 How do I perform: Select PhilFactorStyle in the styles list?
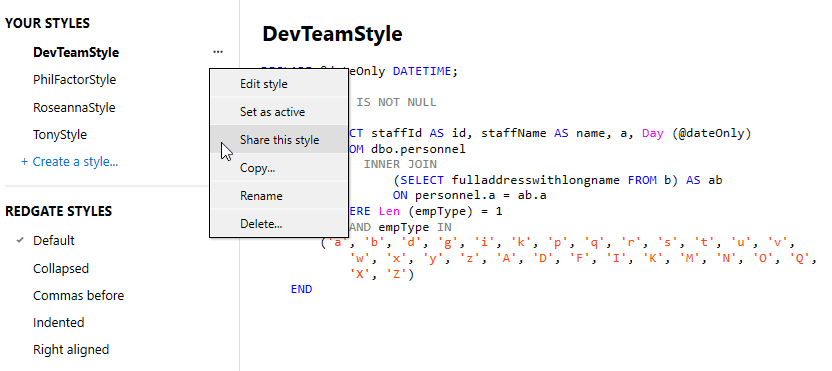coord(74,80)
